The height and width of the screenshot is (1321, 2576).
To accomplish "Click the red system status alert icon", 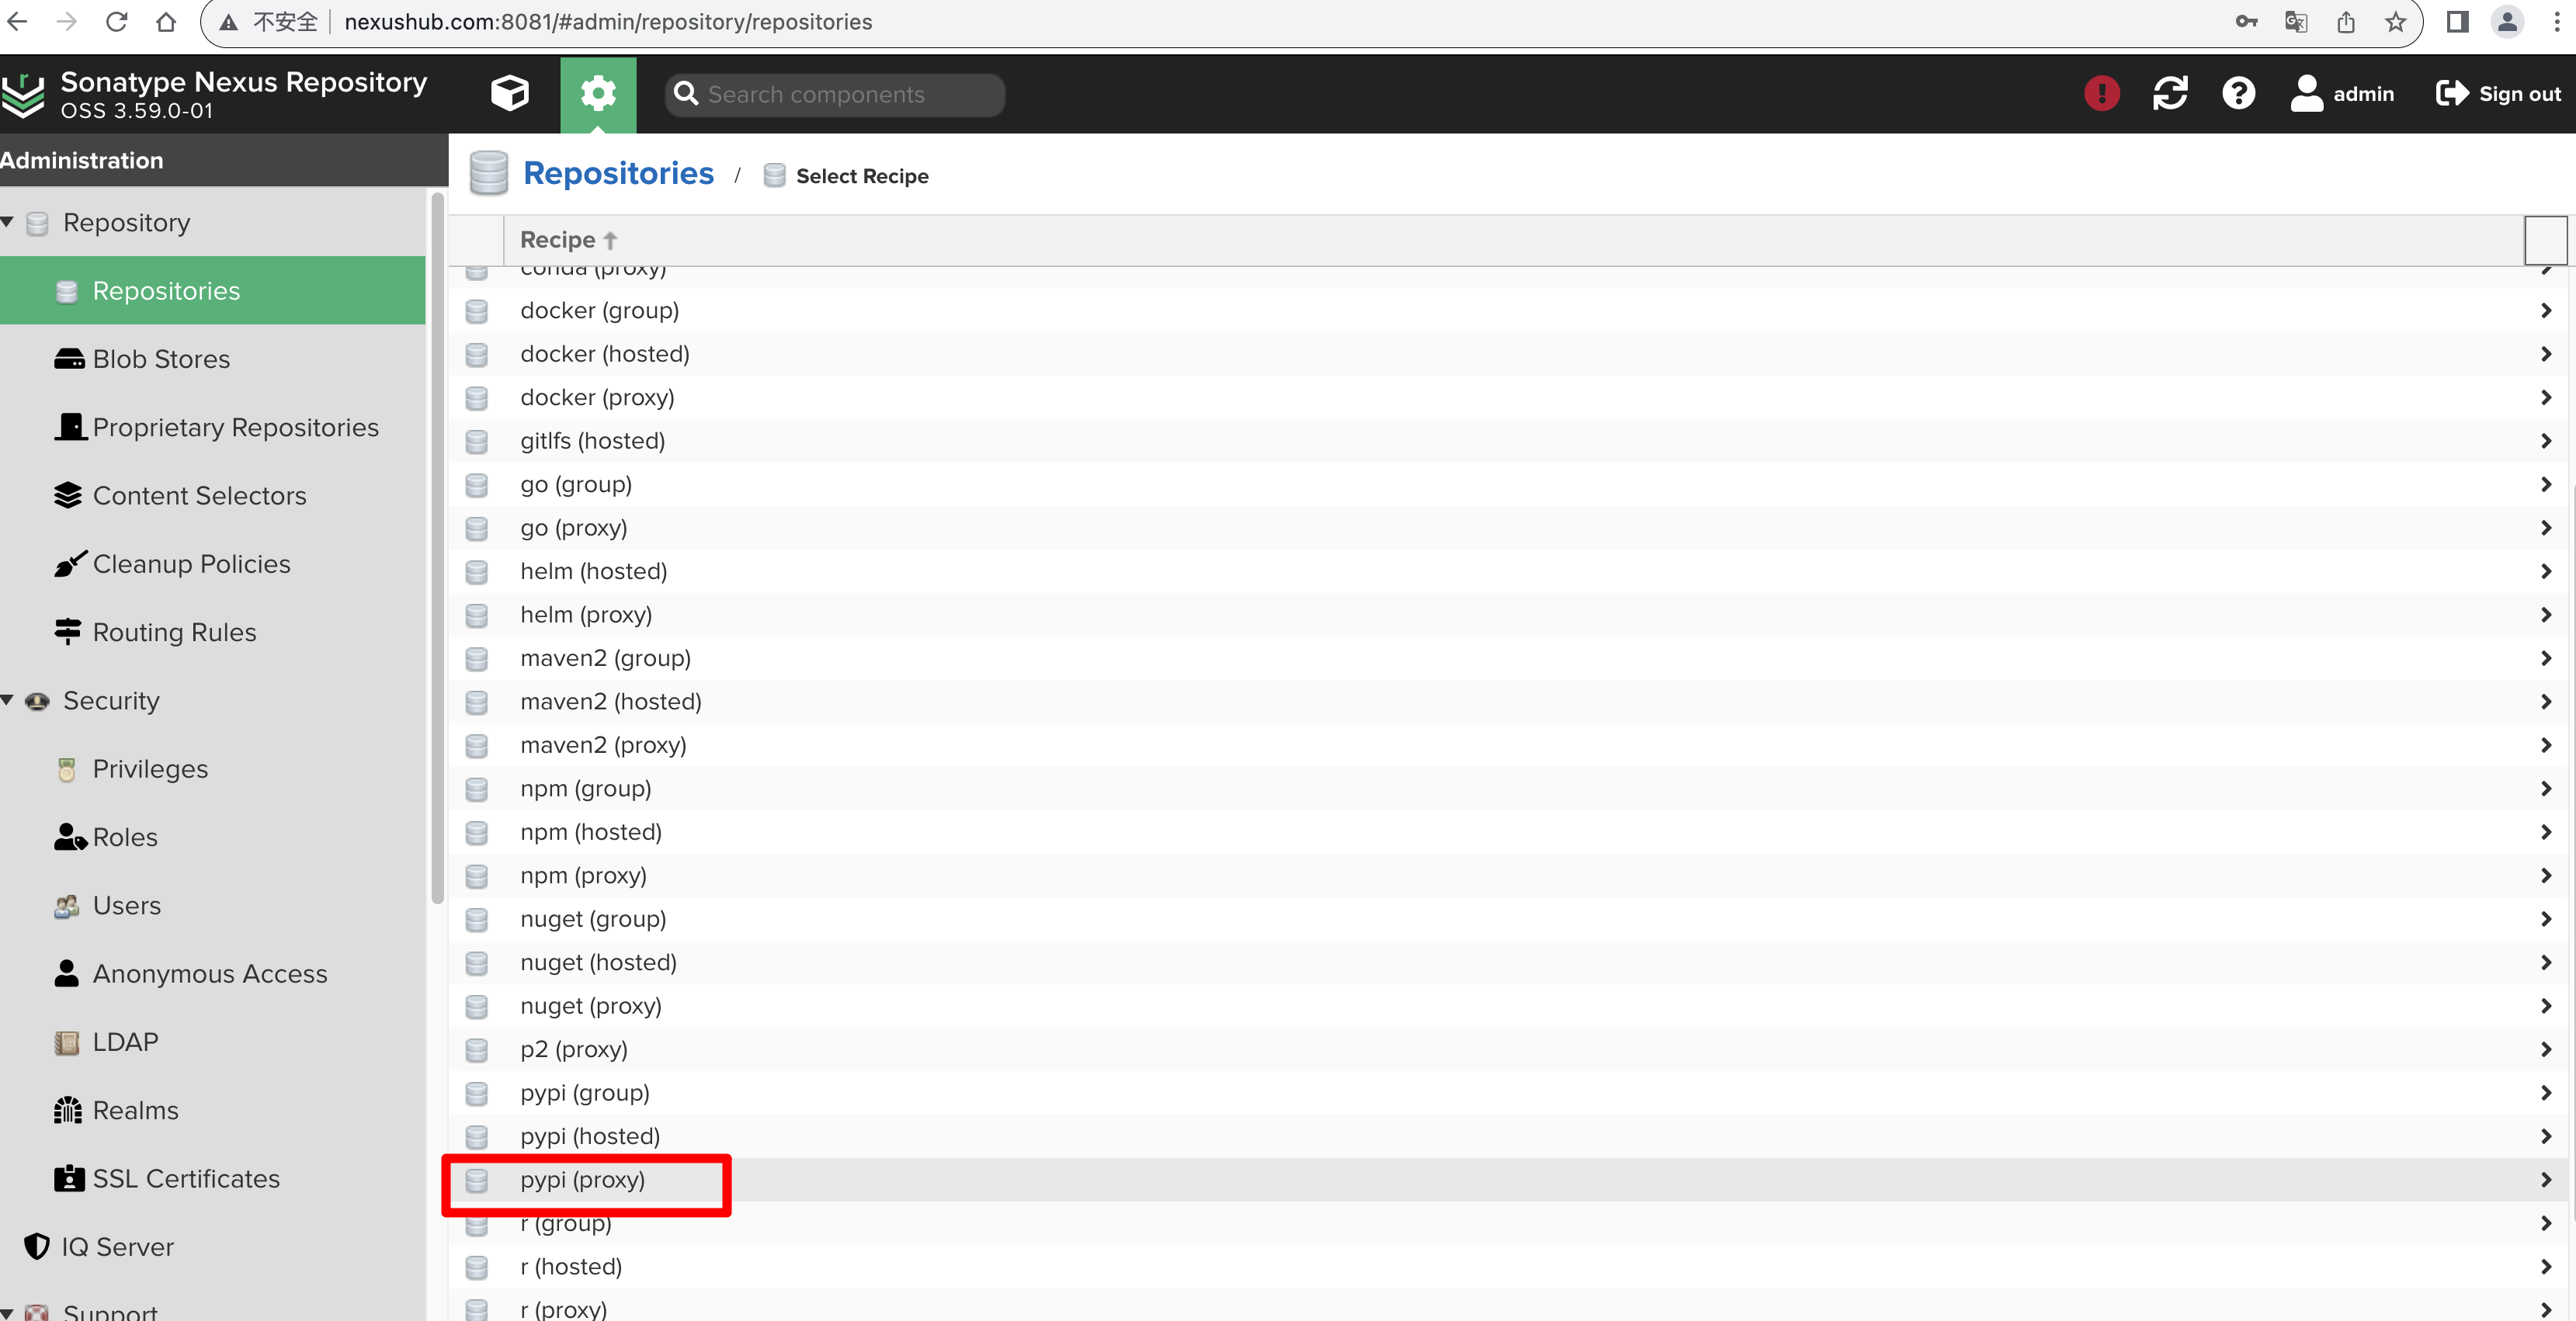I will (2101, 93).
